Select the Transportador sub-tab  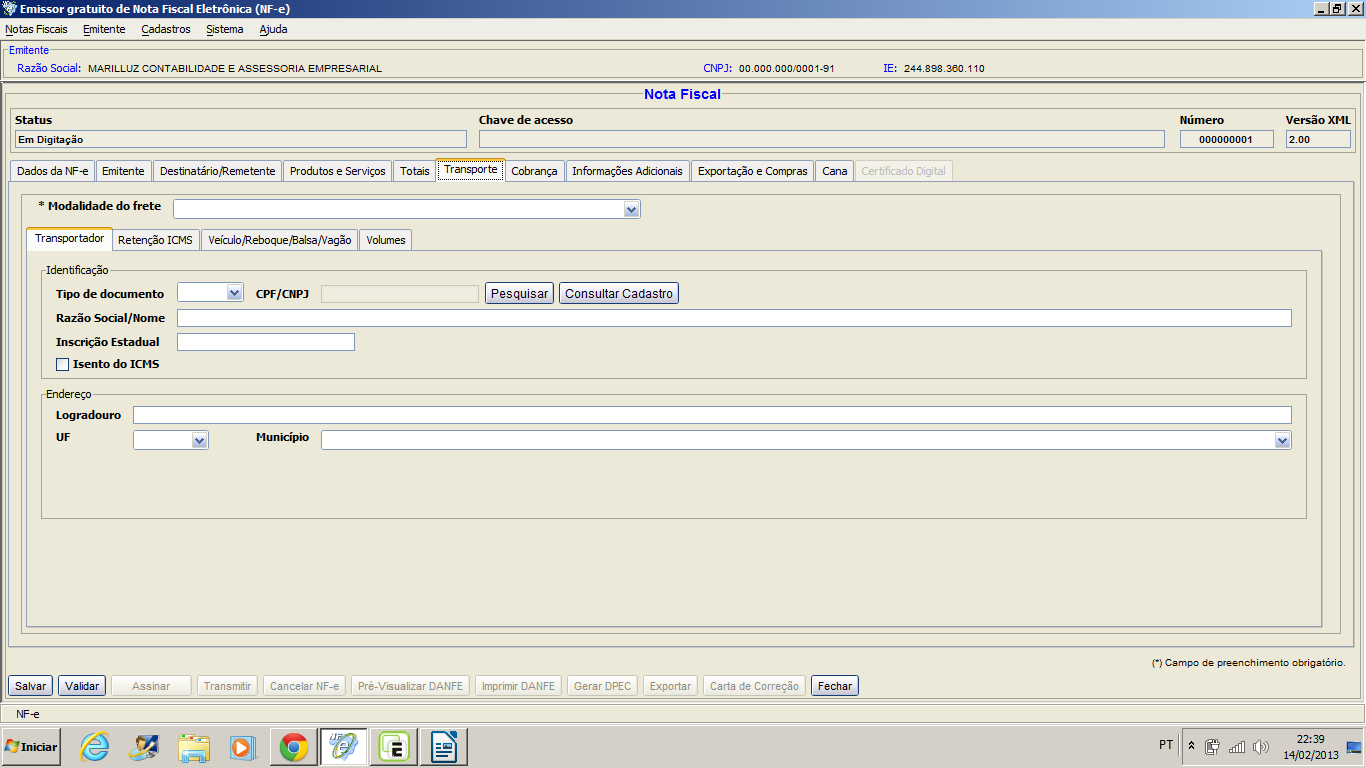69,239
